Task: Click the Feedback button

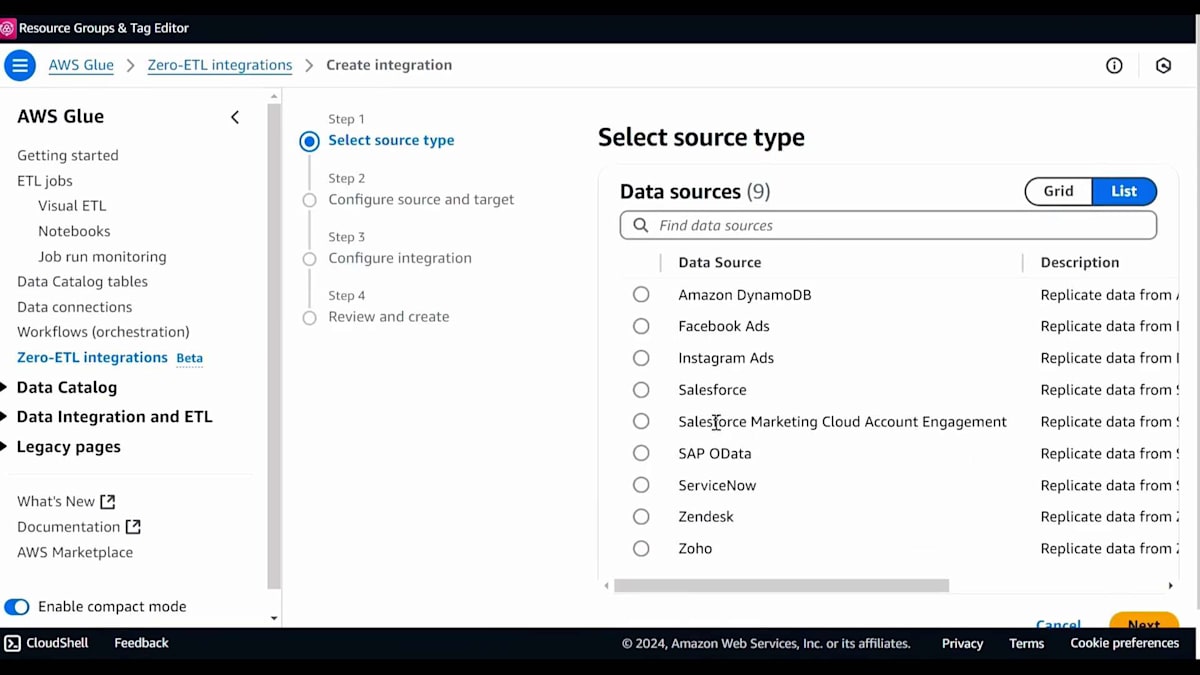Action: coord(141,643)
